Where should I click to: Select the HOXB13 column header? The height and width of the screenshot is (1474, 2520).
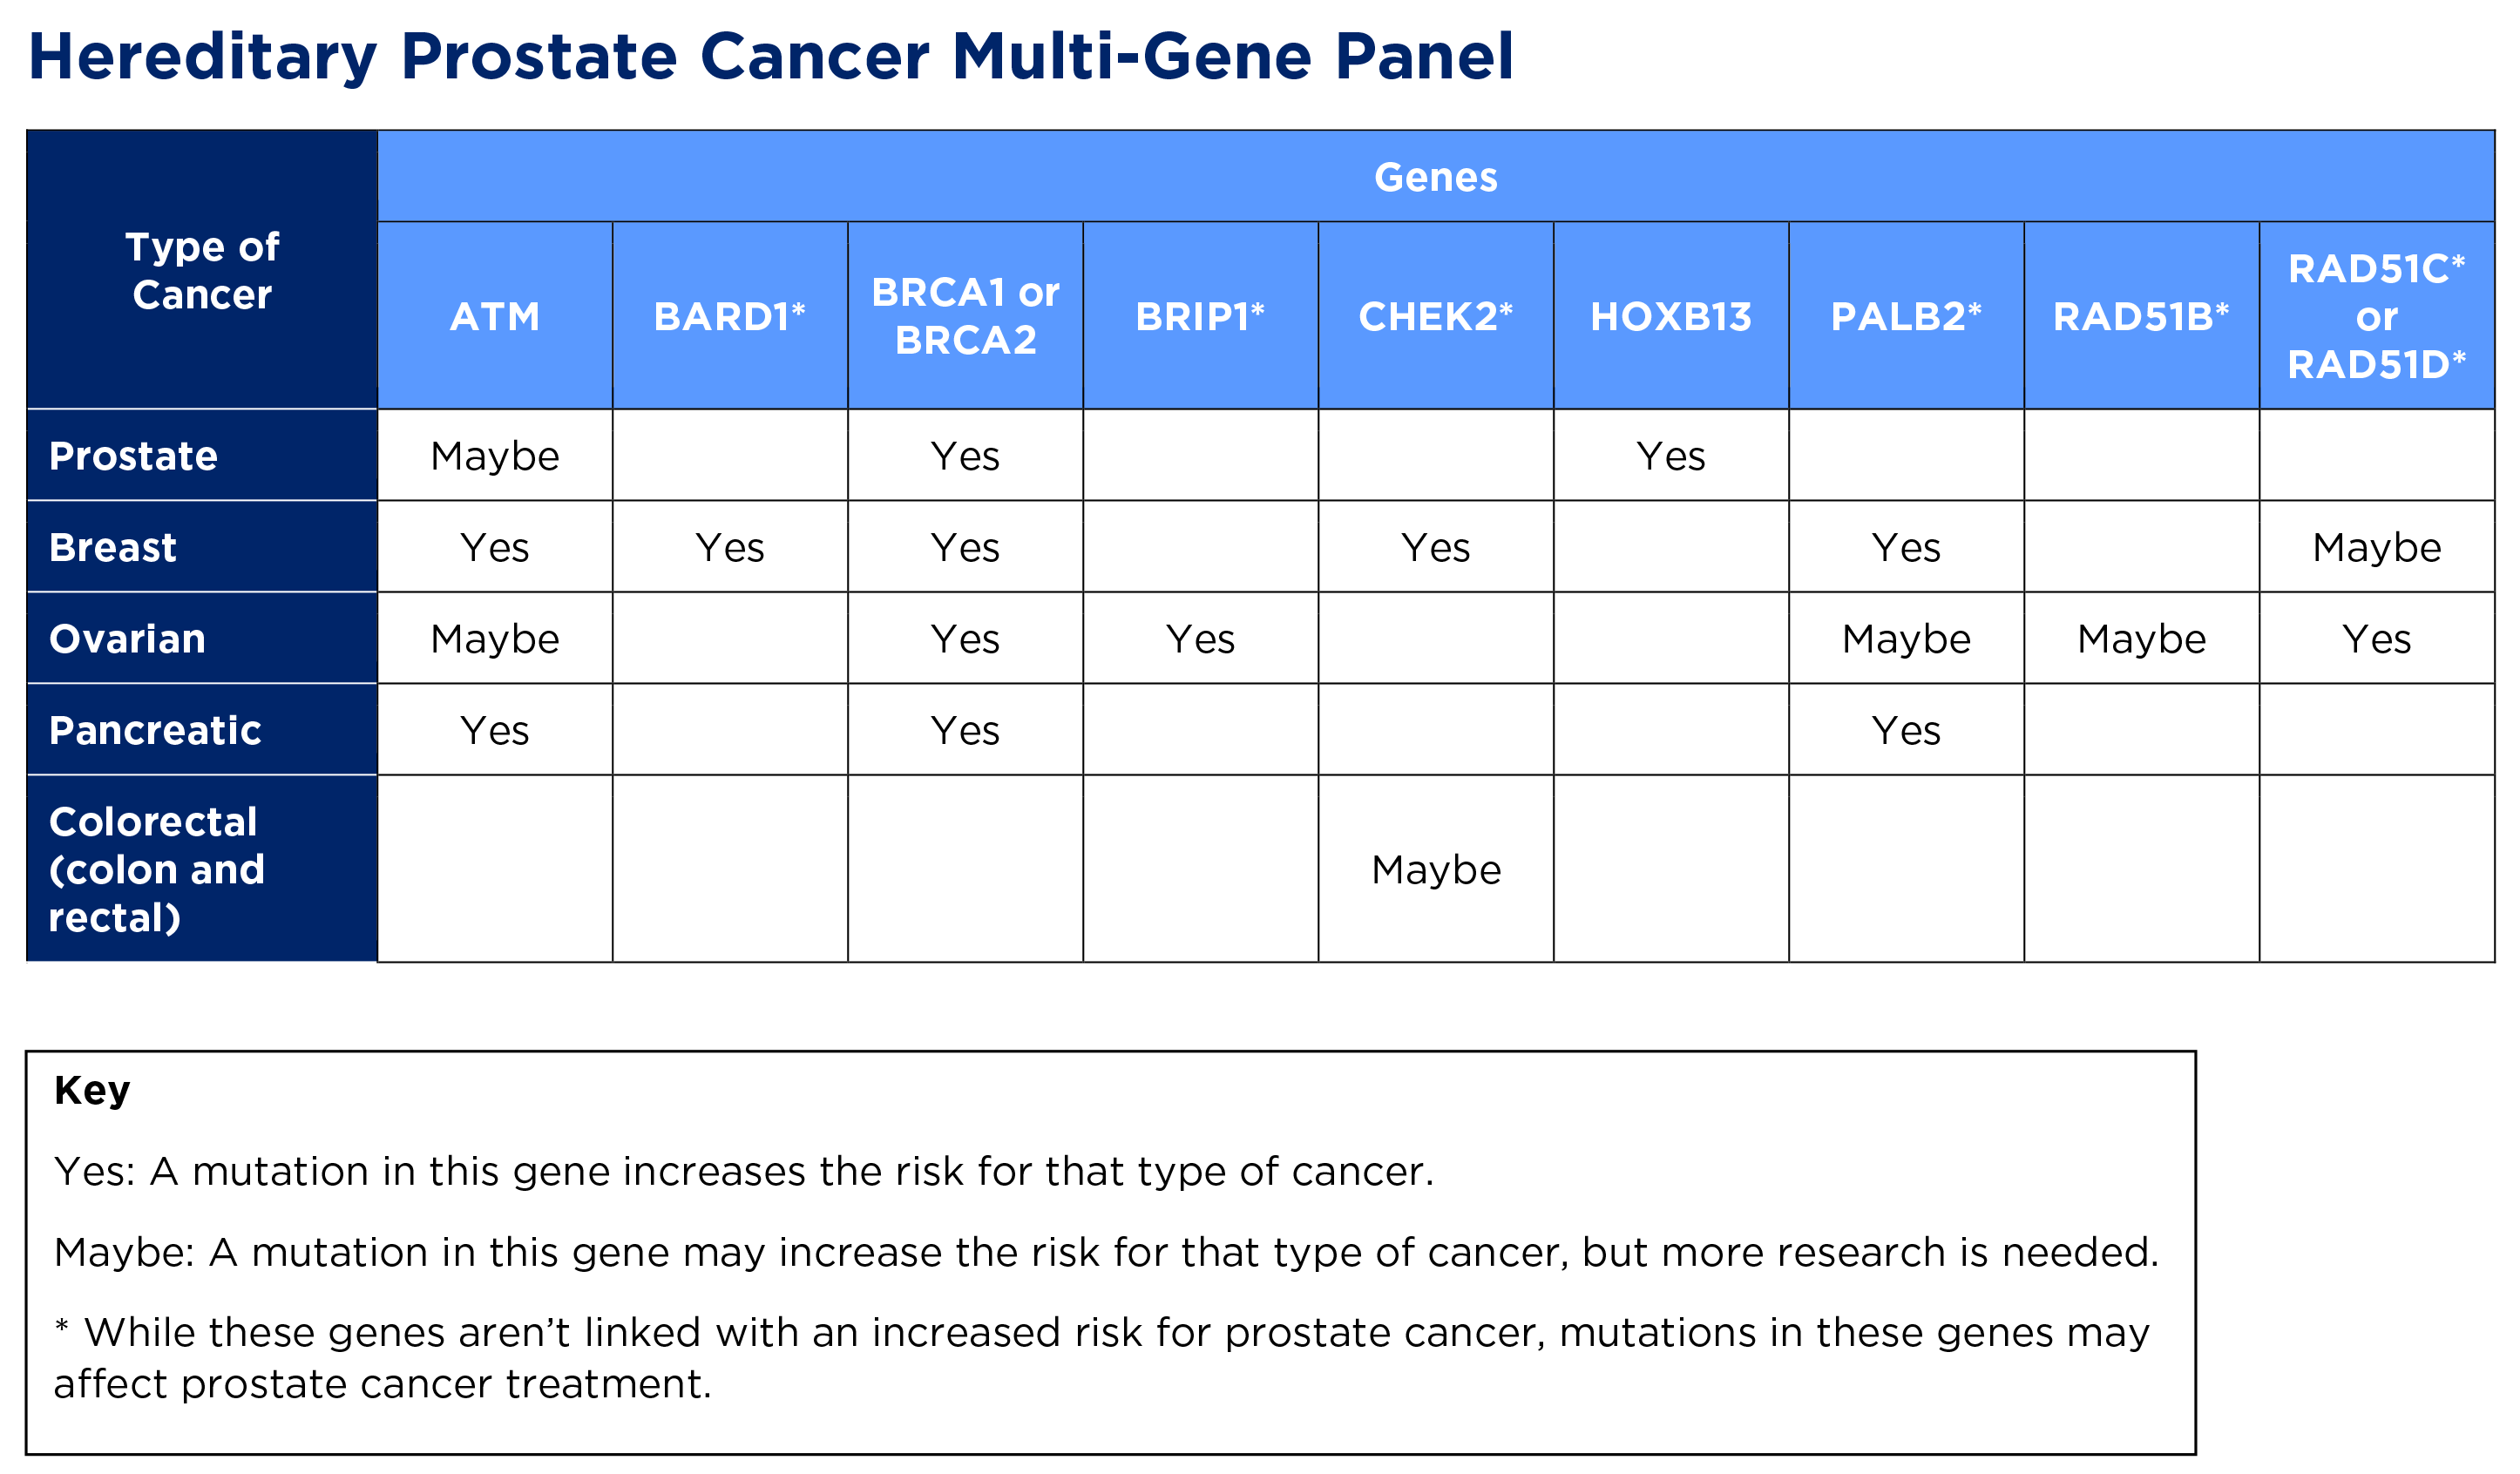1671,316
